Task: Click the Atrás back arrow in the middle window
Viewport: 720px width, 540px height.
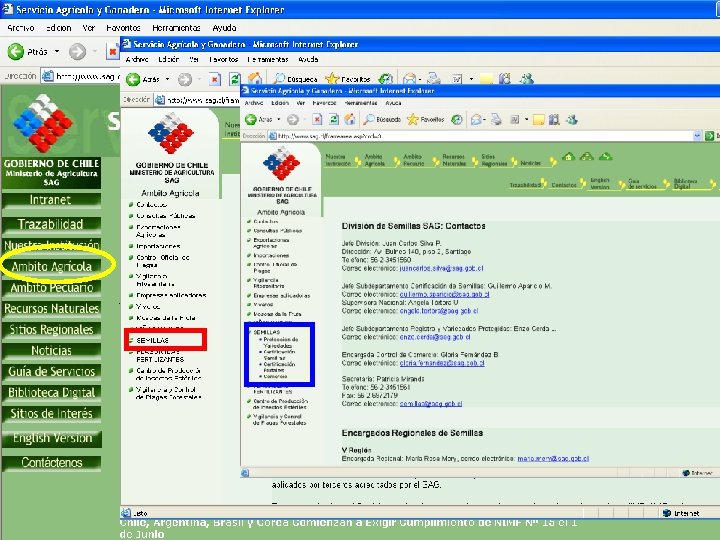Action: click(133, 79)
